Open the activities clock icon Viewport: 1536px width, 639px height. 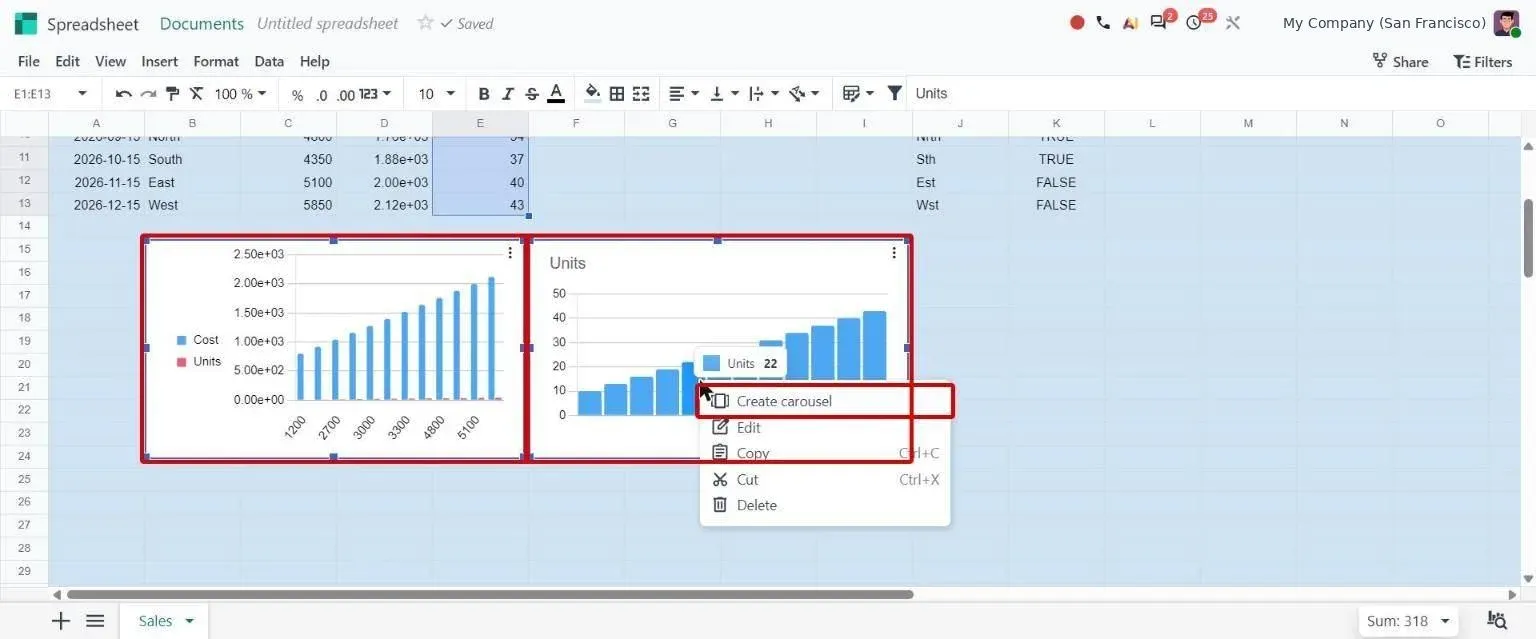click(1196, 22)
